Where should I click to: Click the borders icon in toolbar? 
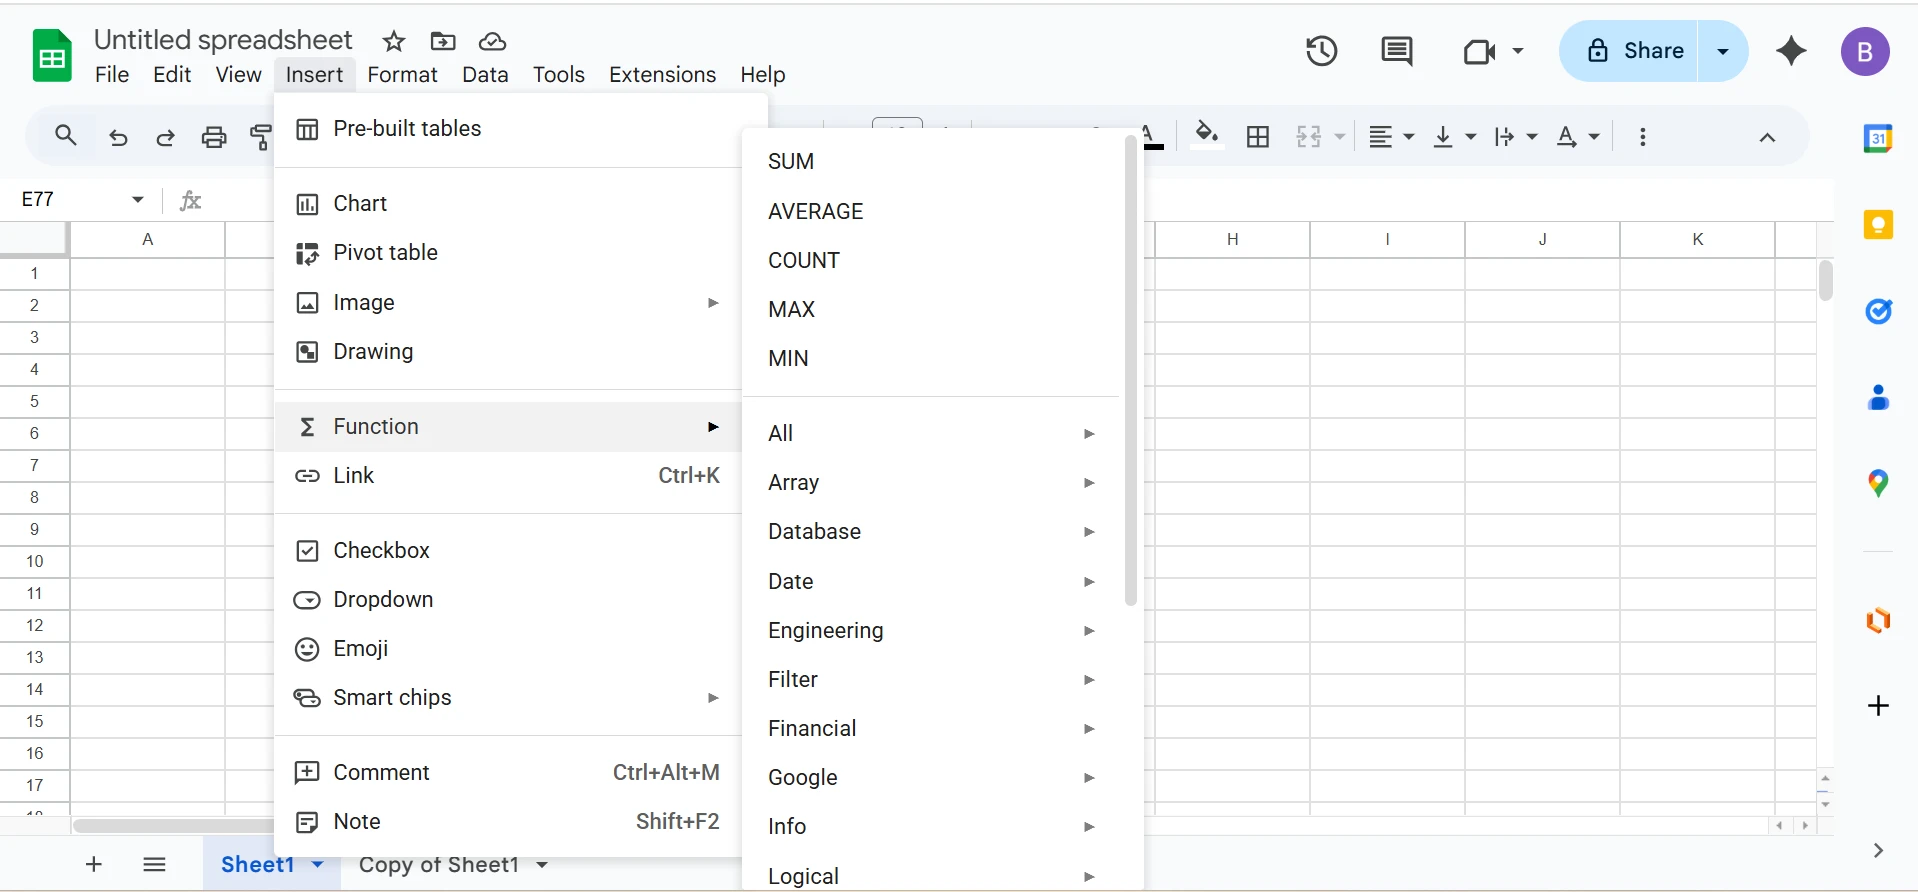(x=1258, y=137)
